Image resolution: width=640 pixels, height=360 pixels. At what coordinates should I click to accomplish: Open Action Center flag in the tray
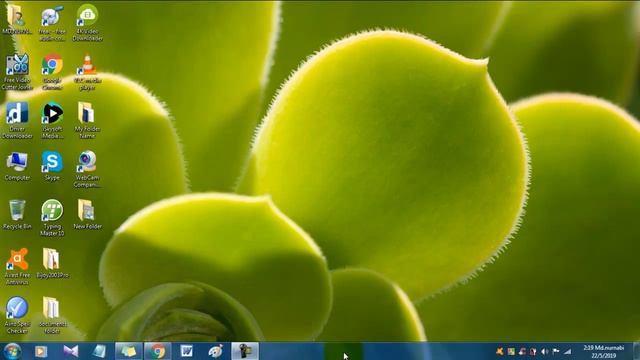tap(556, 351)
